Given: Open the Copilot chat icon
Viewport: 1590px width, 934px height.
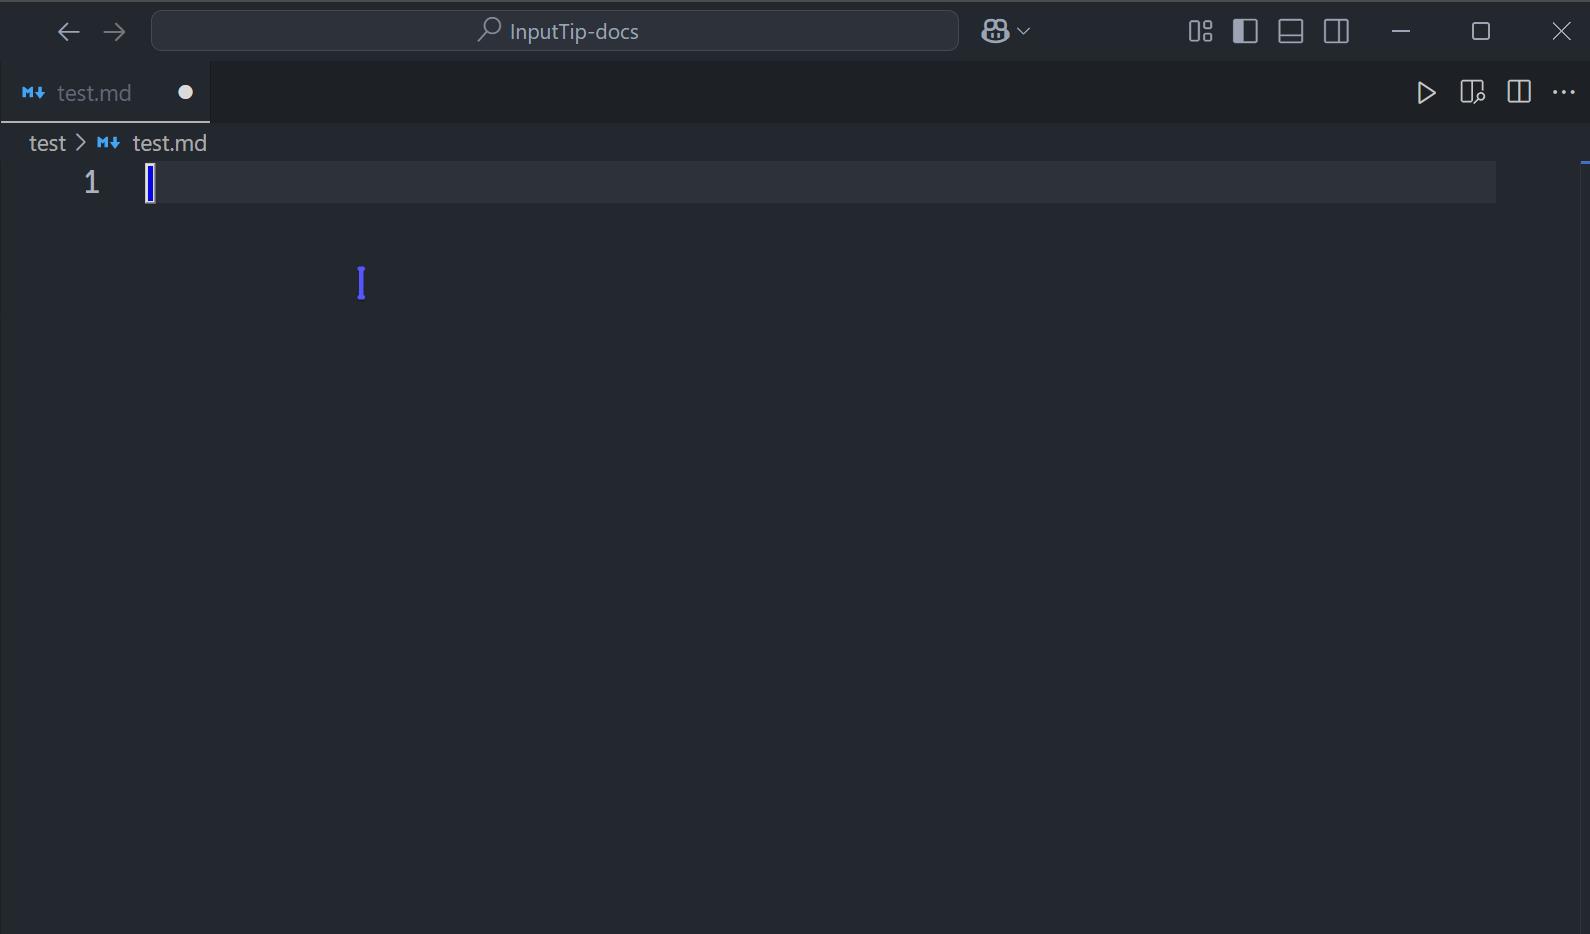Looking at the screenshot, I should click(x=995, y=32).
